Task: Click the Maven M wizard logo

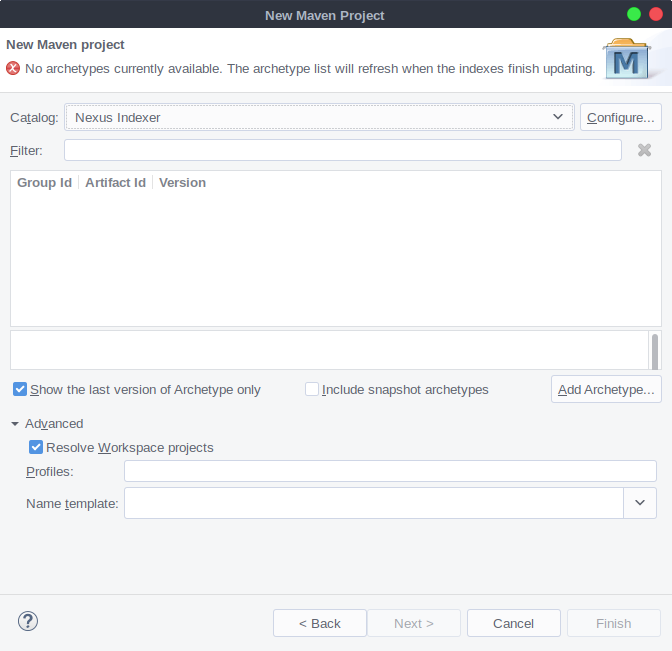Action: [x=626, y=59]
